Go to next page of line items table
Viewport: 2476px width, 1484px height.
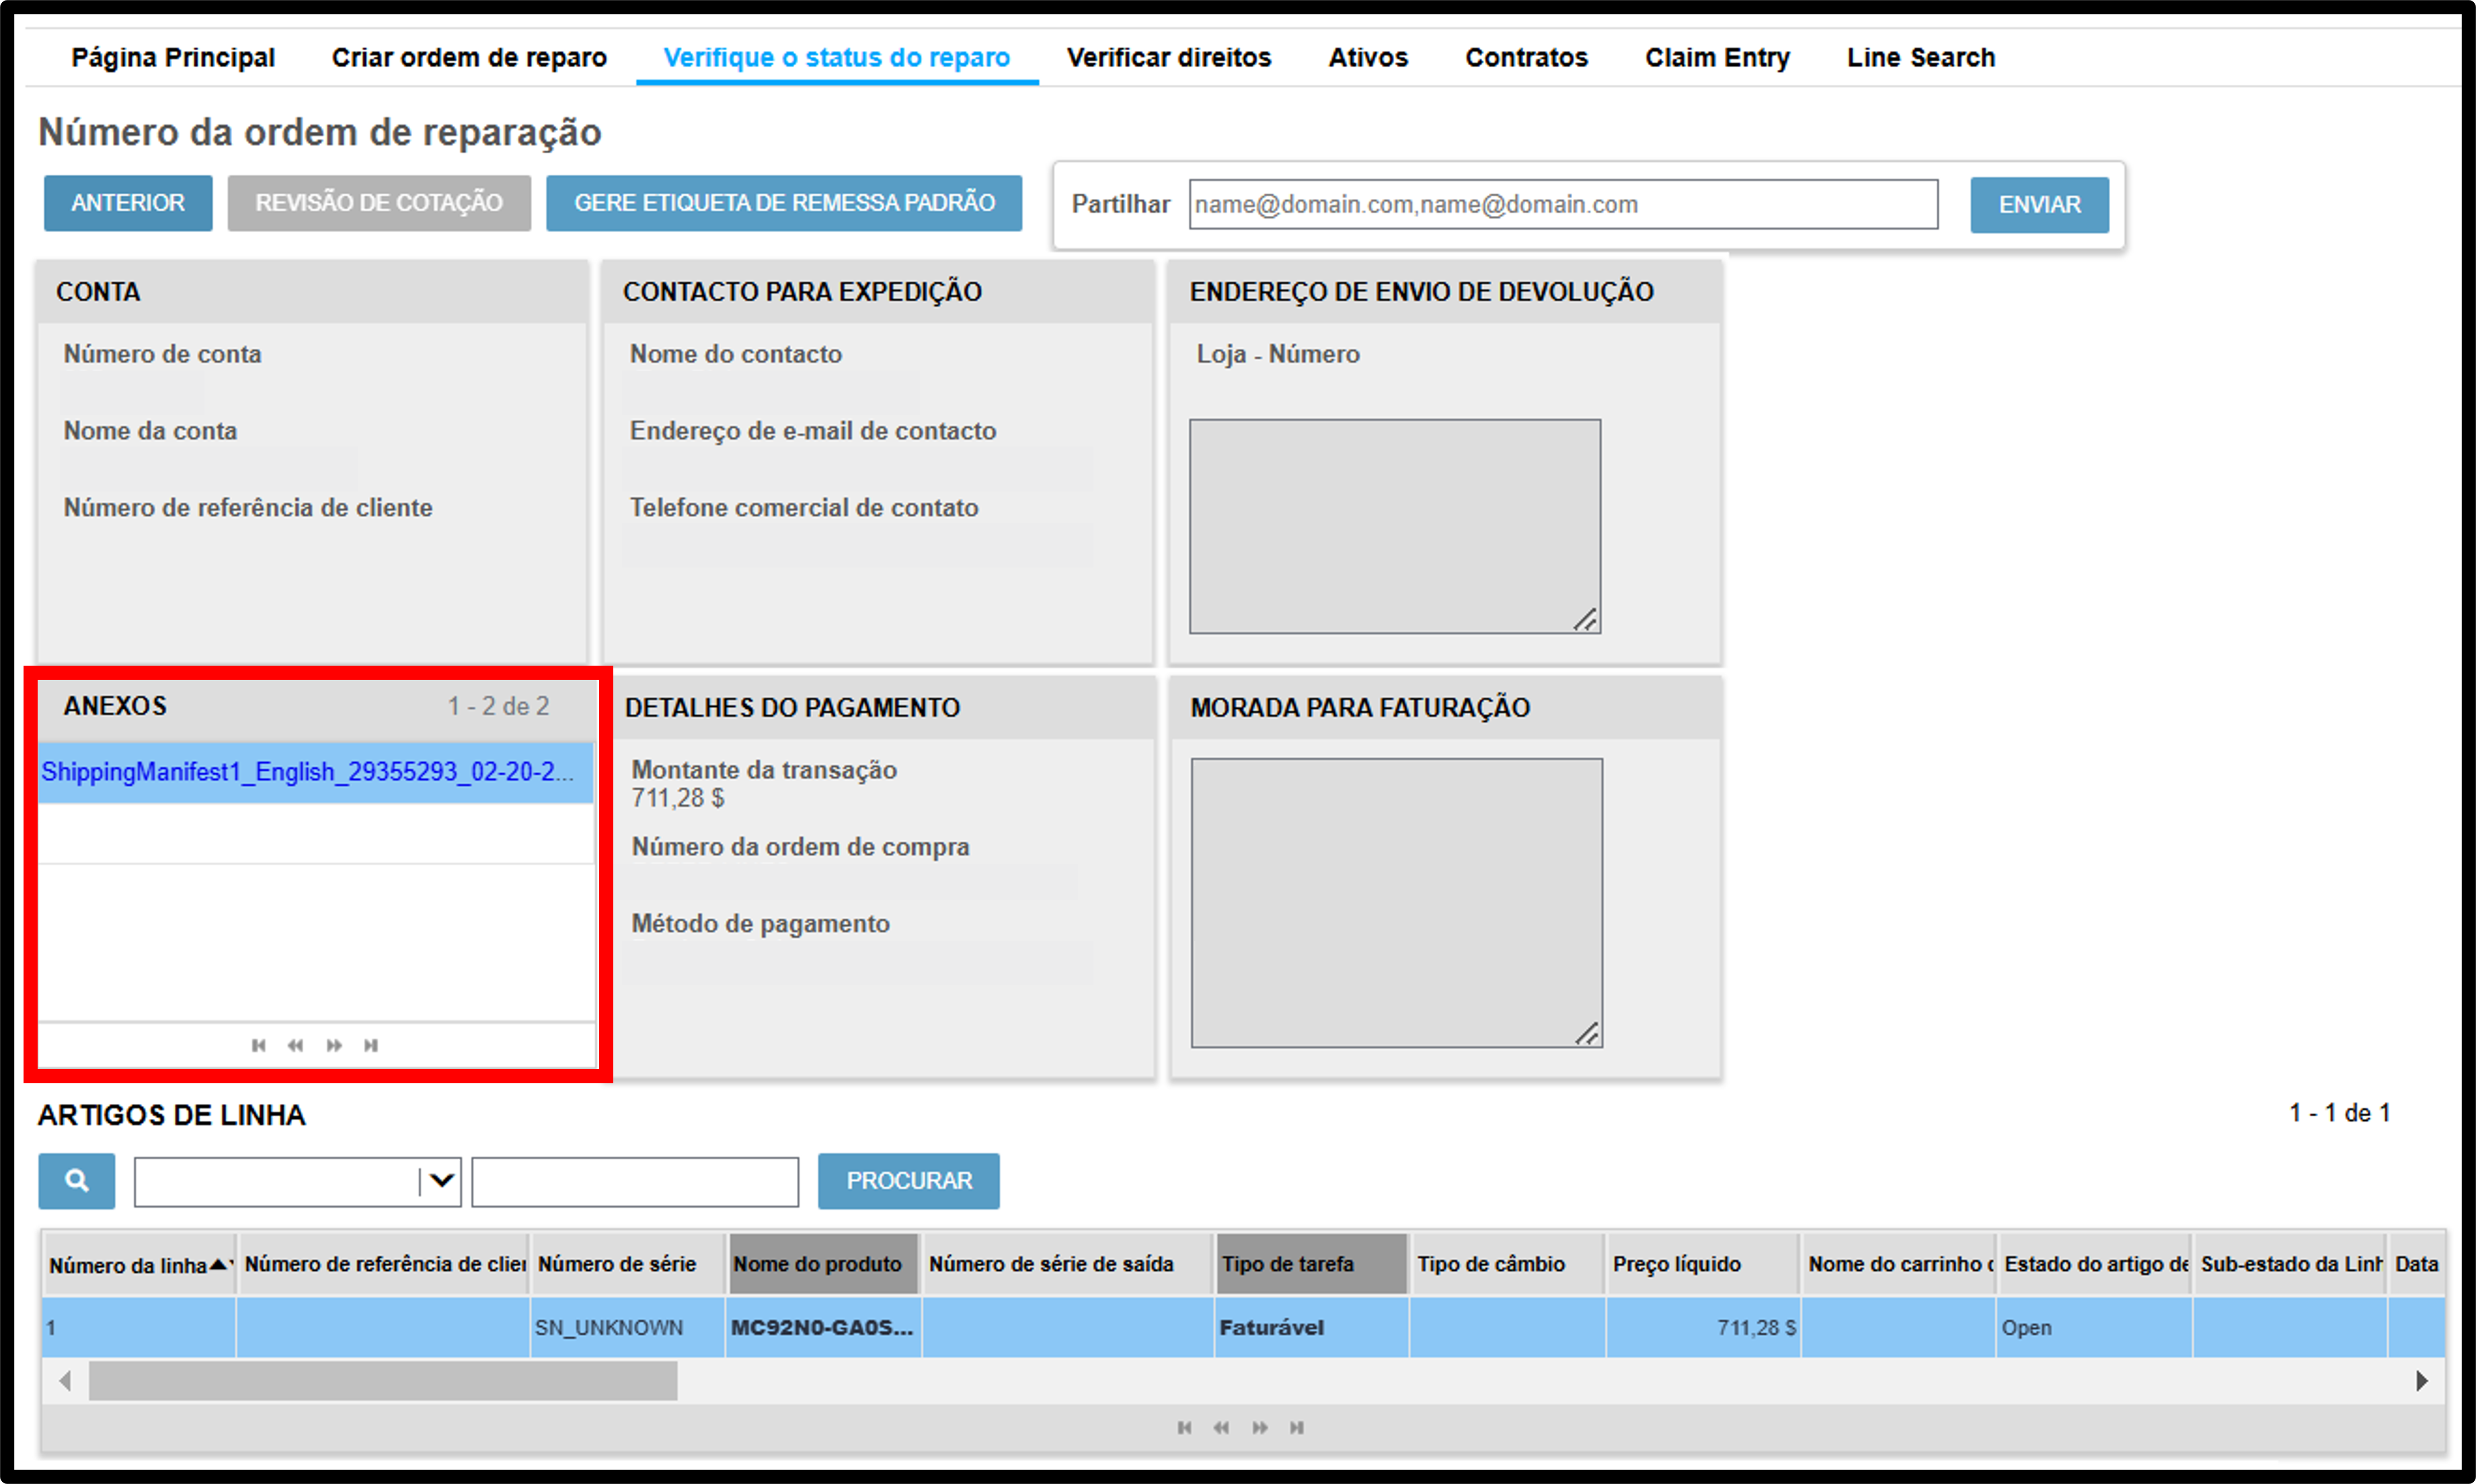1260,1427
